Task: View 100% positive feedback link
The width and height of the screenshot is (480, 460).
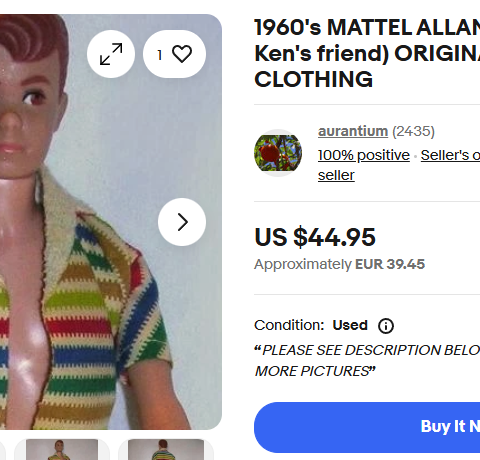Action: [x=364, y=155]
